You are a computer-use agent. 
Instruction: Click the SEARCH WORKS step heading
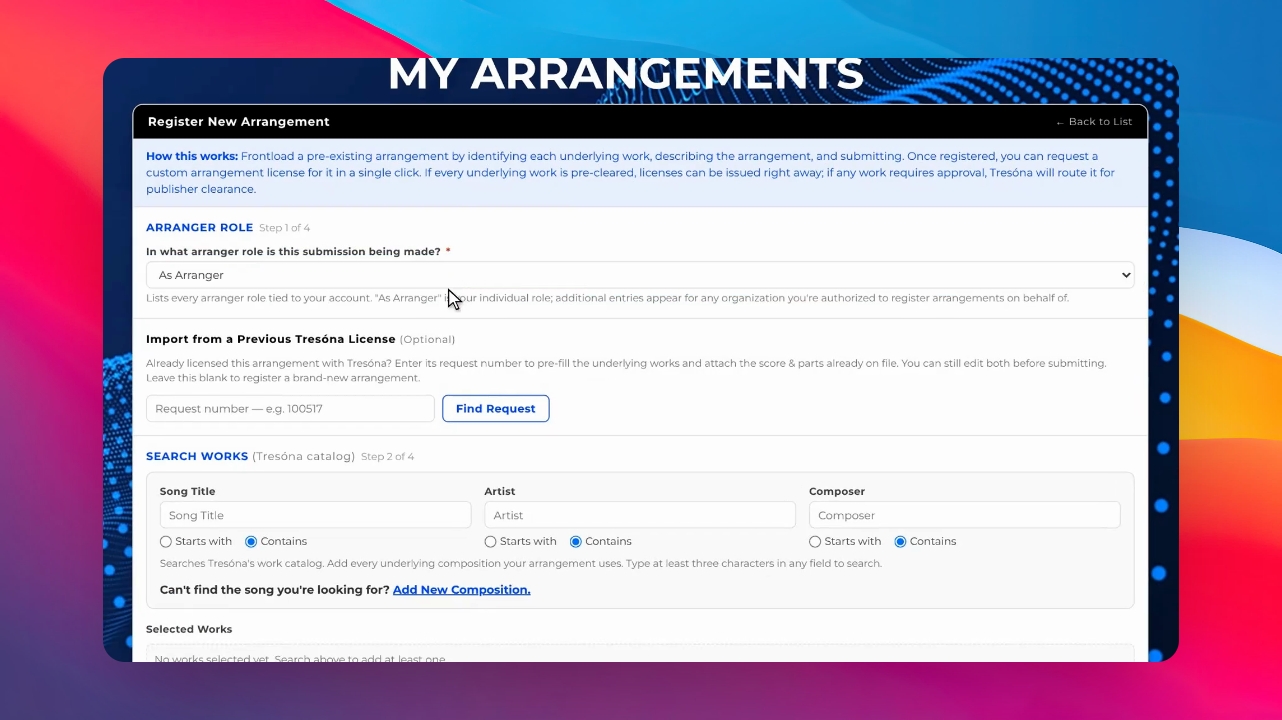click(x=197, y=456)
